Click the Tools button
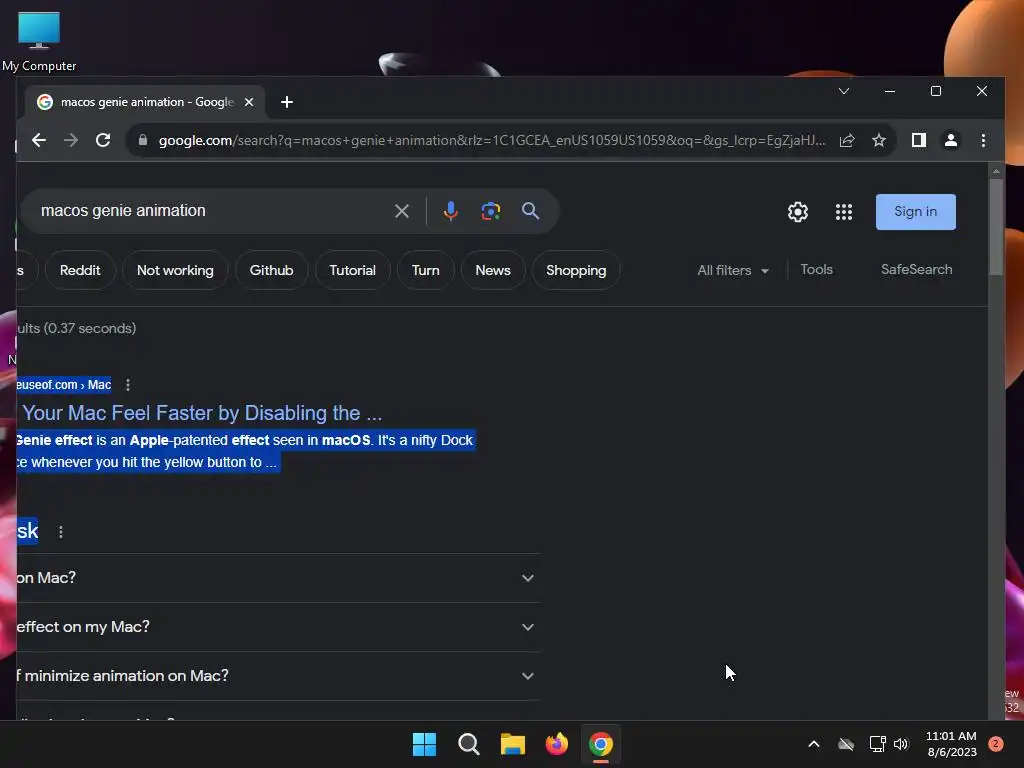This screenshot has width=1024, height=768. [816, 270]
